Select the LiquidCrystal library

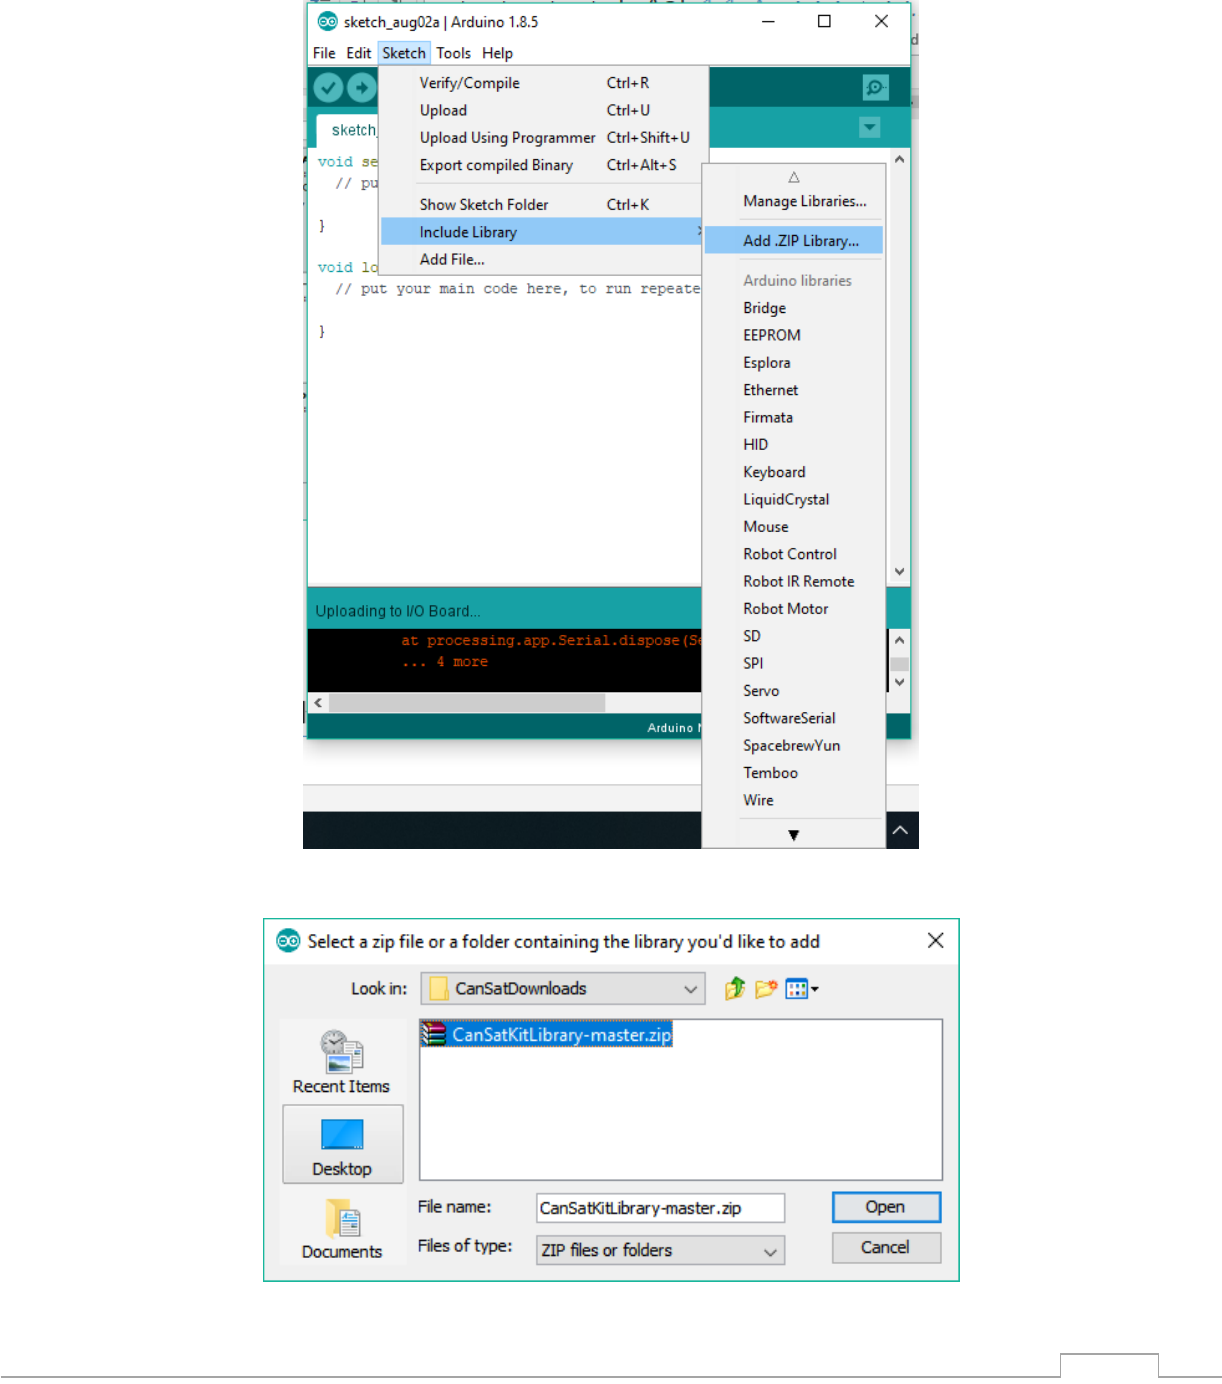pyautogui.click(x=794, y=499)
